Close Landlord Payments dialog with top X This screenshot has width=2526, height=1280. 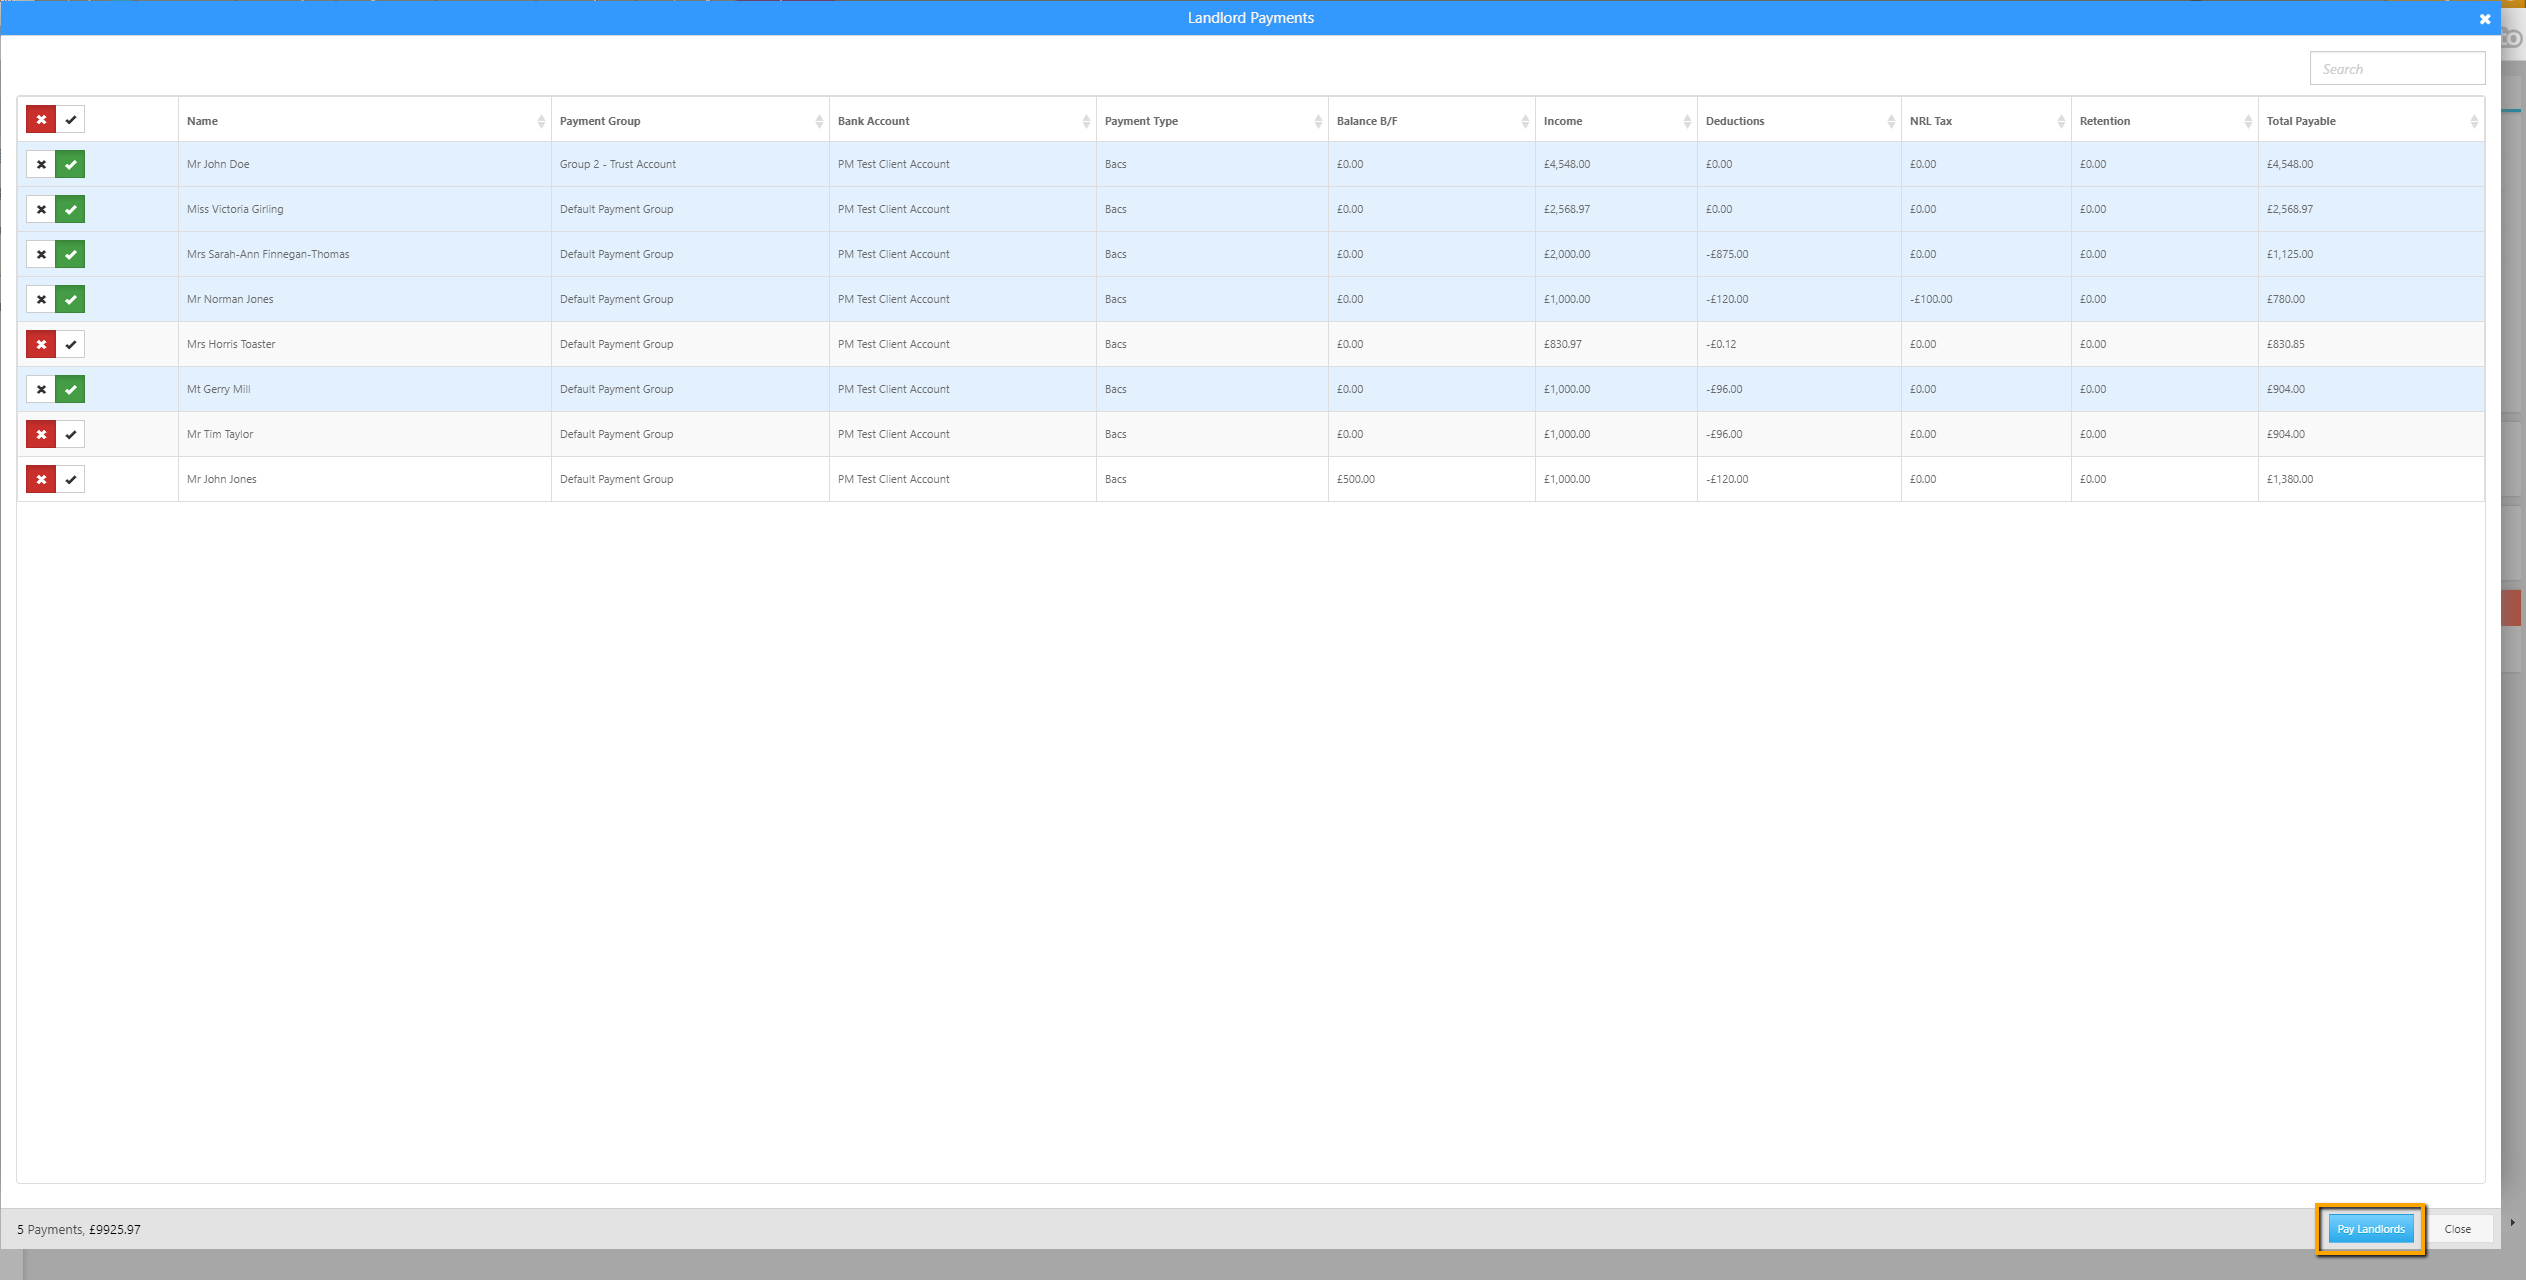coord(2484,19)
